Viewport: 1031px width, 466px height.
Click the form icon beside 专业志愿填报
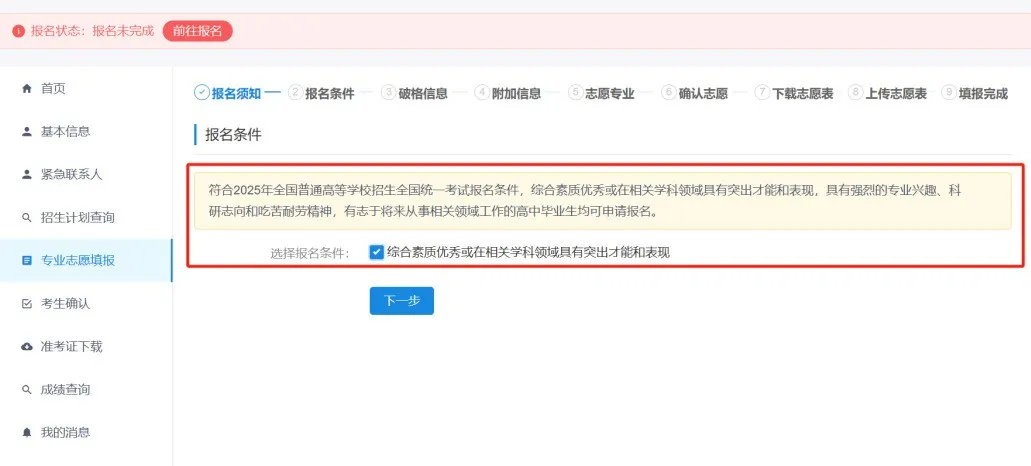coord(27,260)
